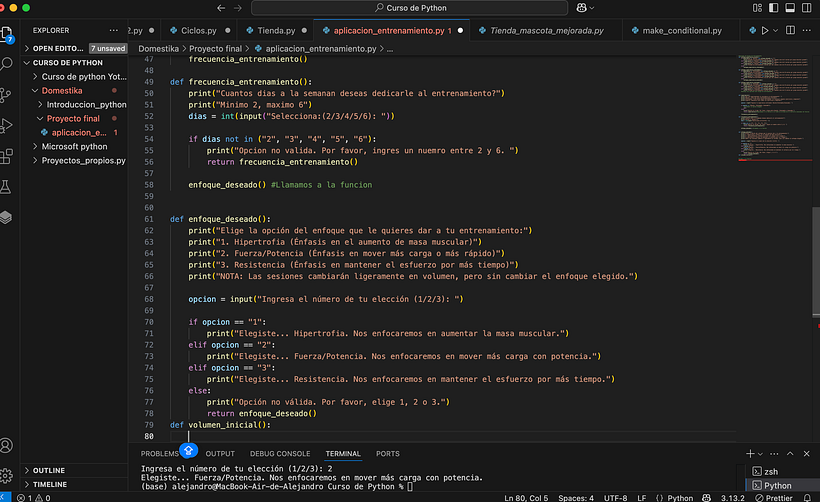Click Proyecto final in the breadcrumb path
820x502 pixels.
(x=215, y=49)
